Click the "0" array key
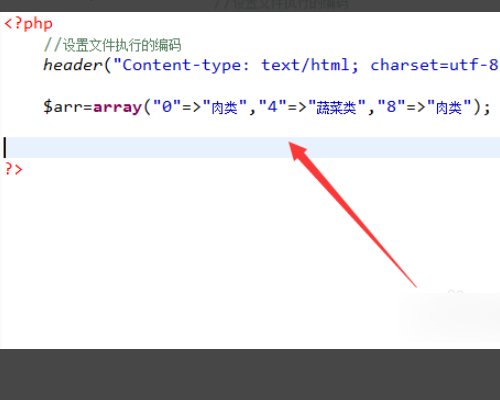 click(167, 107)
